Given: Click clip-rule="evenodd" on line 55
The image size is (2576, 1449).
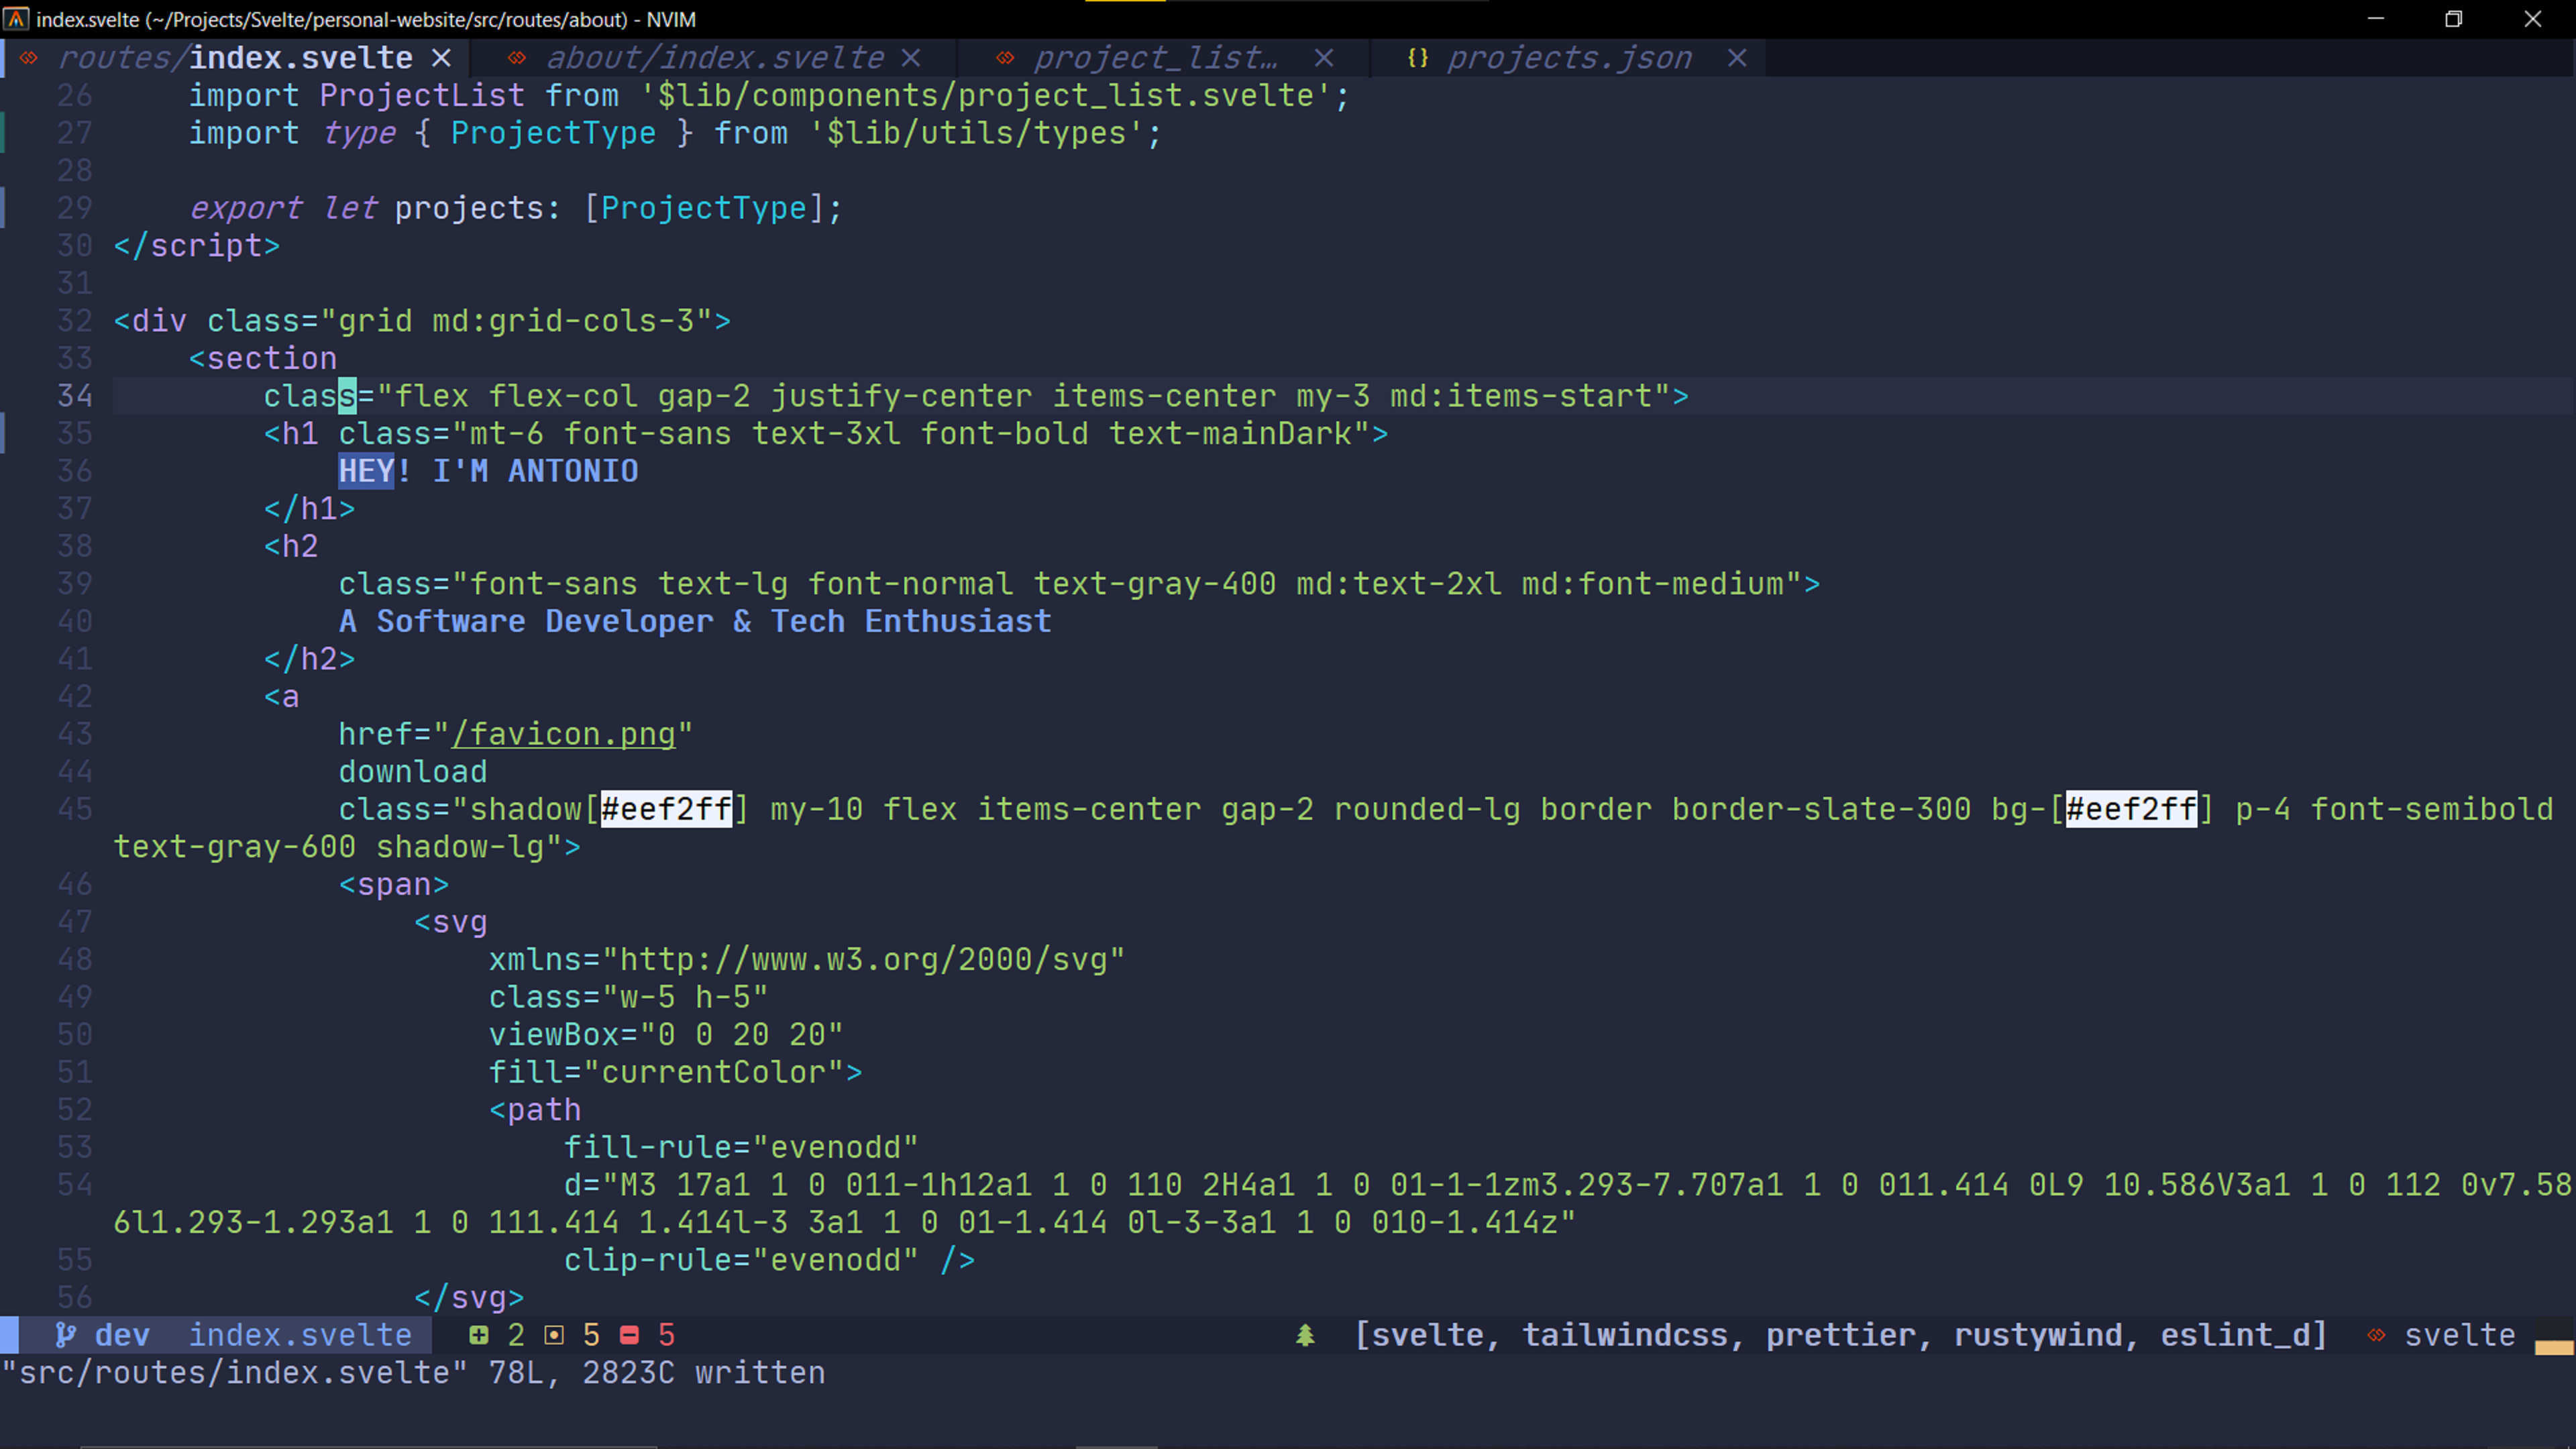Looking at the screenshot, I should pos(741,1260).
